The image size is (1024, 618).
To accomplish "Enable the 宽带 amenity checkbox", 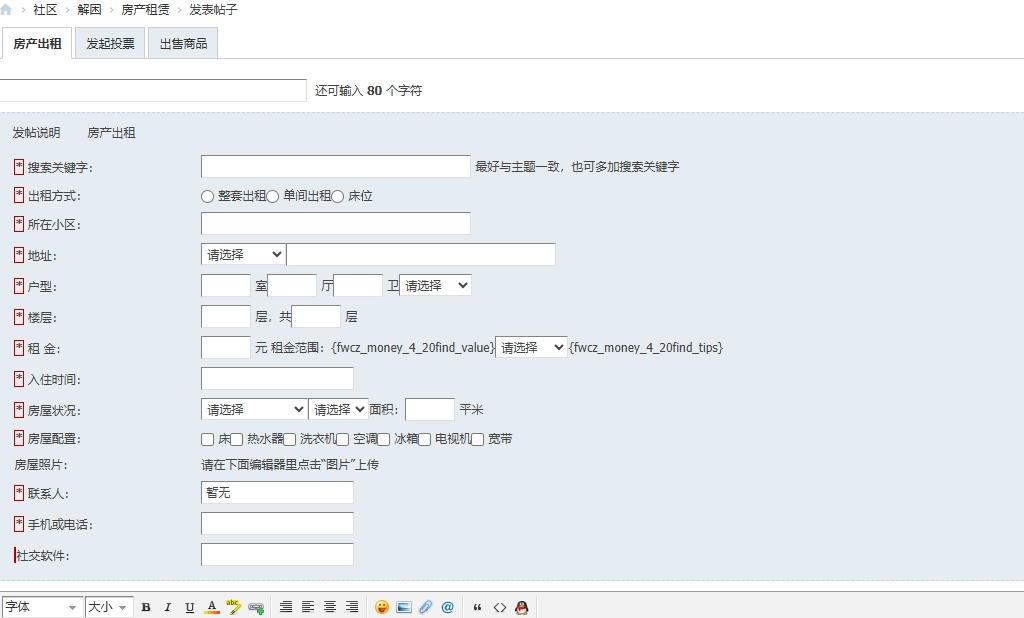I will 478,439.
